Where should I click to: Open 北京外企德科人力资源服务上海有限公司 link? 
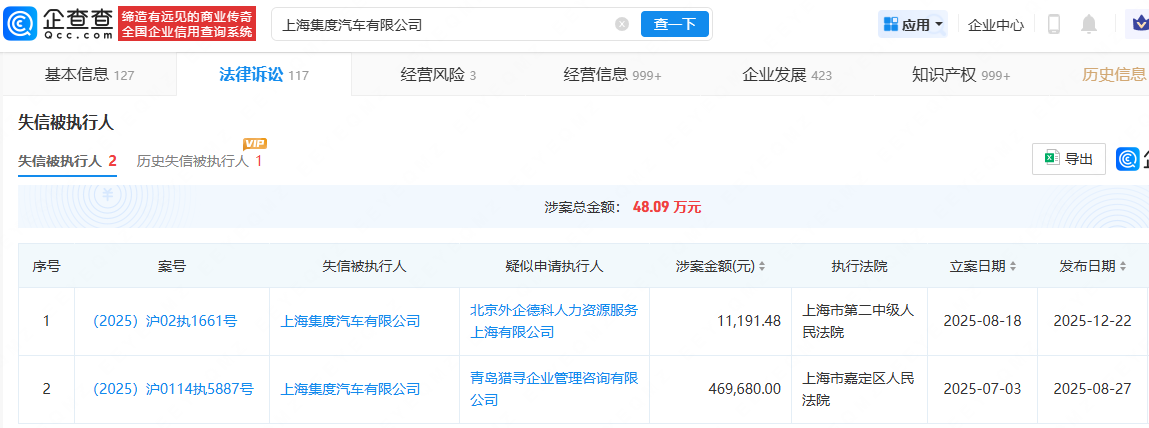pos(554,321)
